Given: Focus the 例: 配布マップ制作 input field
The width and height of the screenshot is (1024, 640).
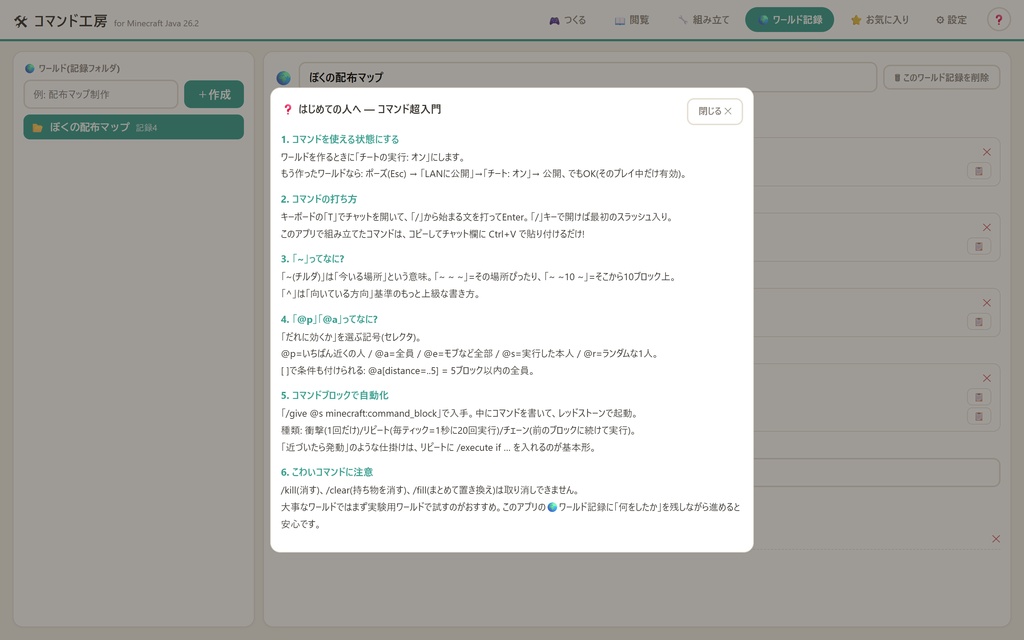Looking at the screenshot, I should coord(101,94).
